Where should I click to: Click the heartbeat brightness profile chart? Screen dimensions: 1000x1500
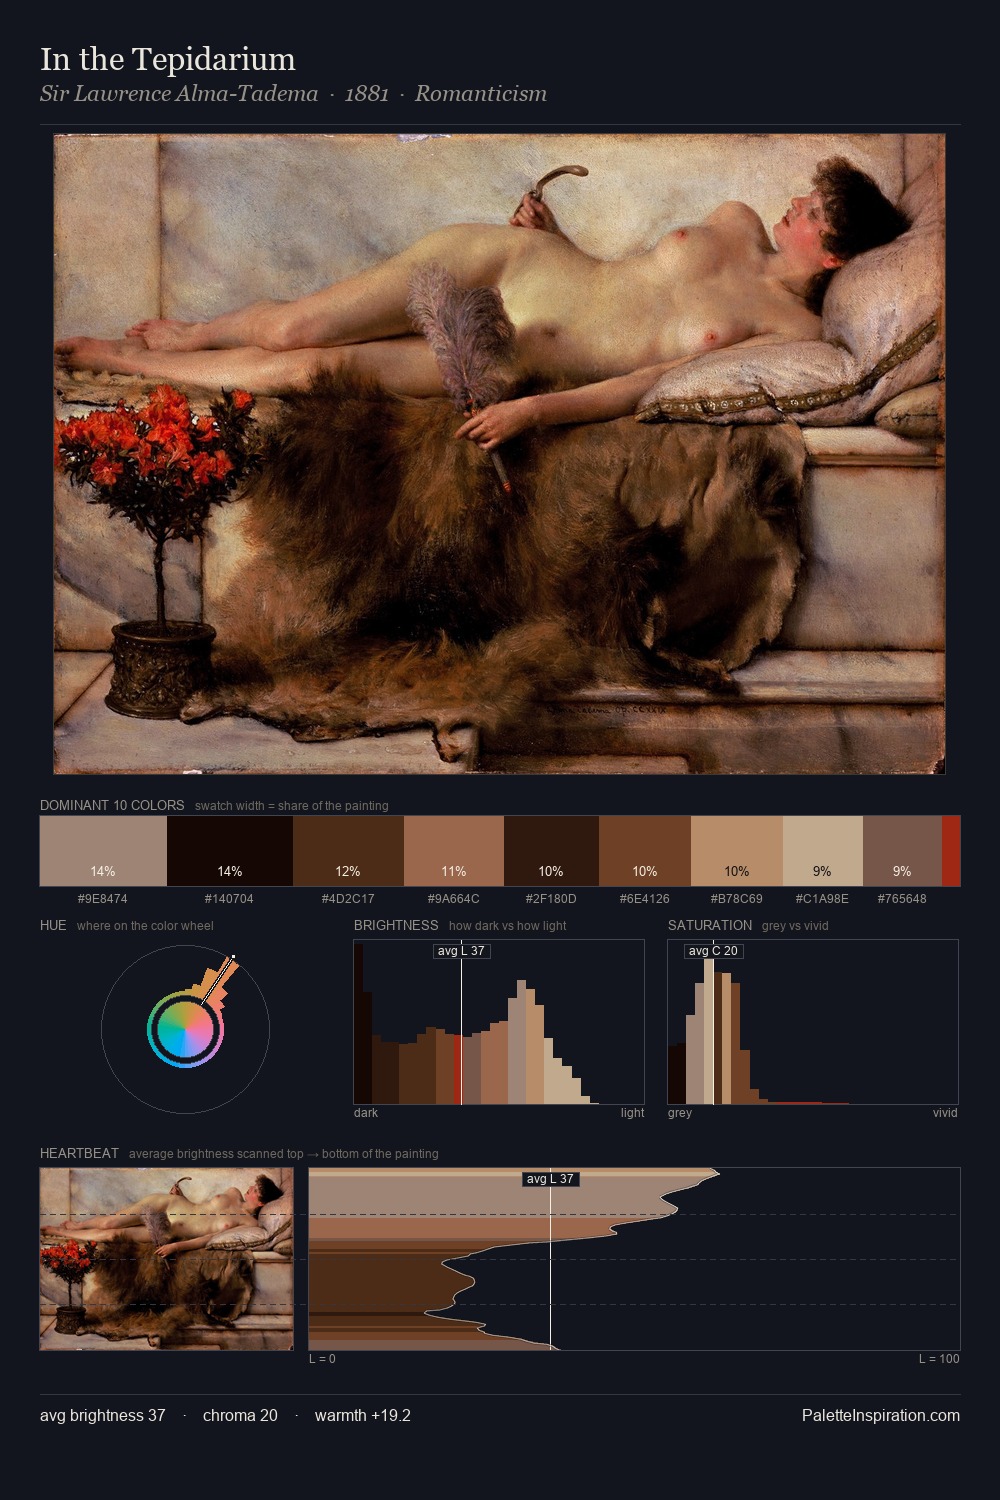point(634,1259)
